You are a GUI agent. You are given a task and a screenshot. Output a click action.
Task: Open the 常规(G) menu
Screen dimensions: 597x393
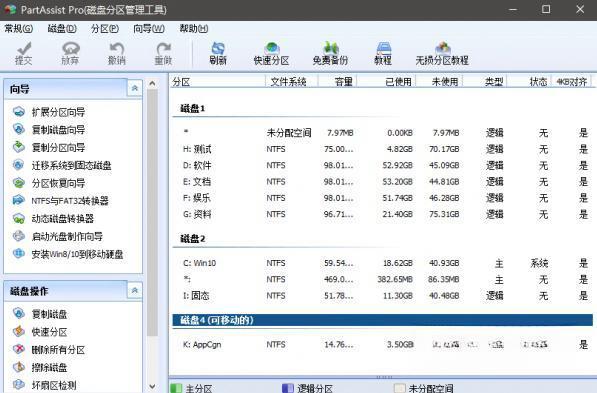[18, 29]
